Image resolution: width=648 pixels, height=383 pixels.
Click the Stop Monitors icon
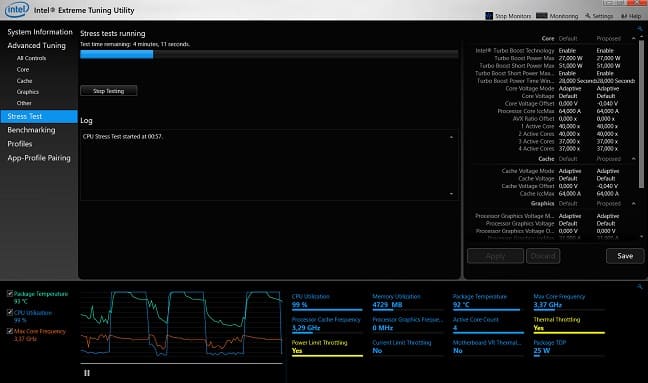coord(489,16)
